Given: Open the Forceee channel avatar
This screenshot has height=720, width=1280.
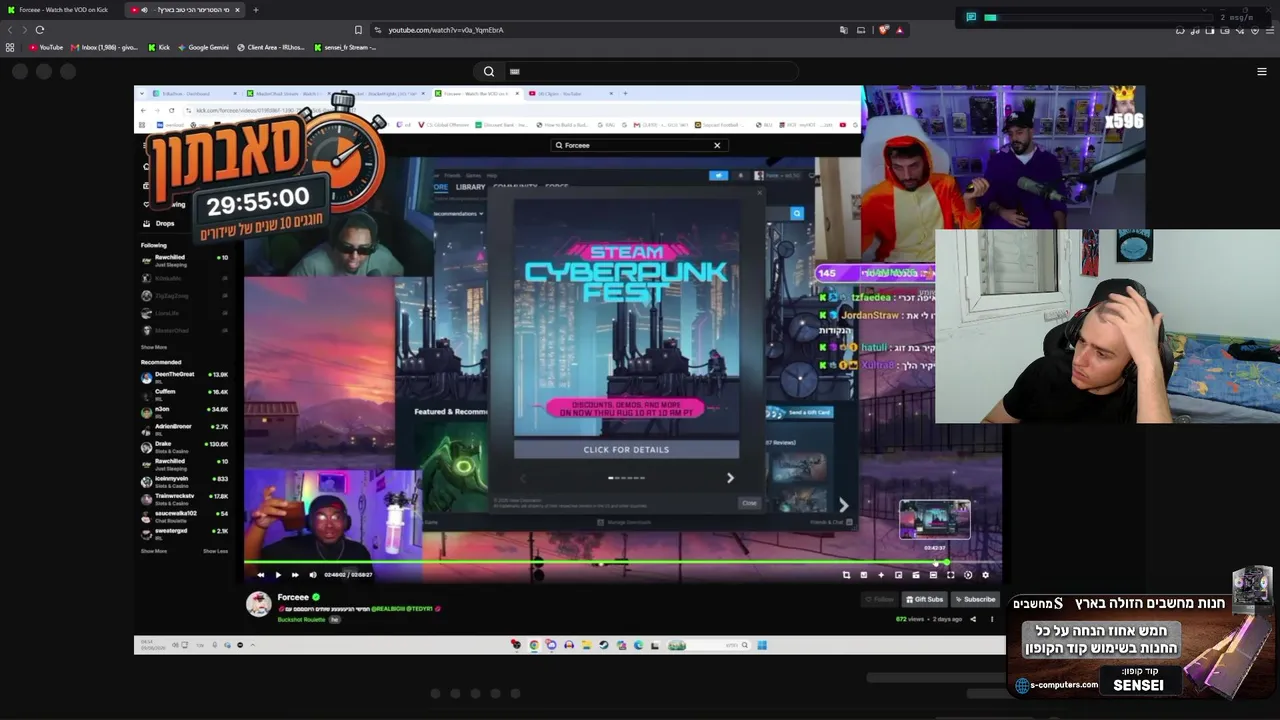Looking at the screenshot, I should click(259, 604).
